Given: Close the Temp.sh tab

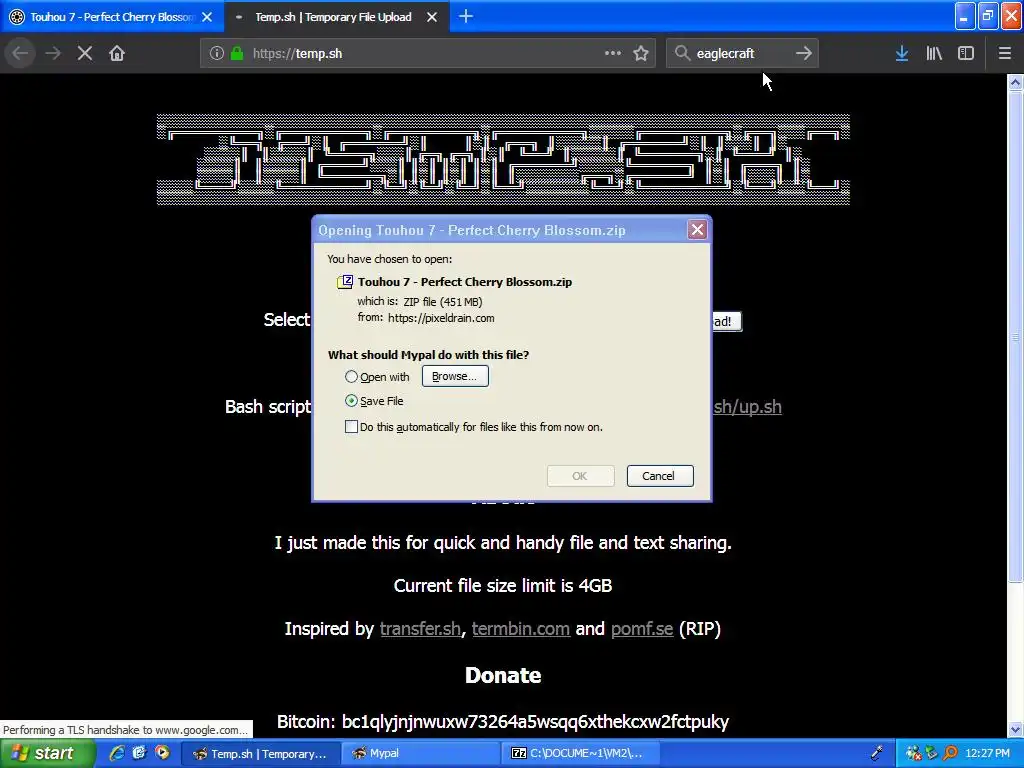Looking at the screenshot, I should pyautogui.click(x=432, y=17).
